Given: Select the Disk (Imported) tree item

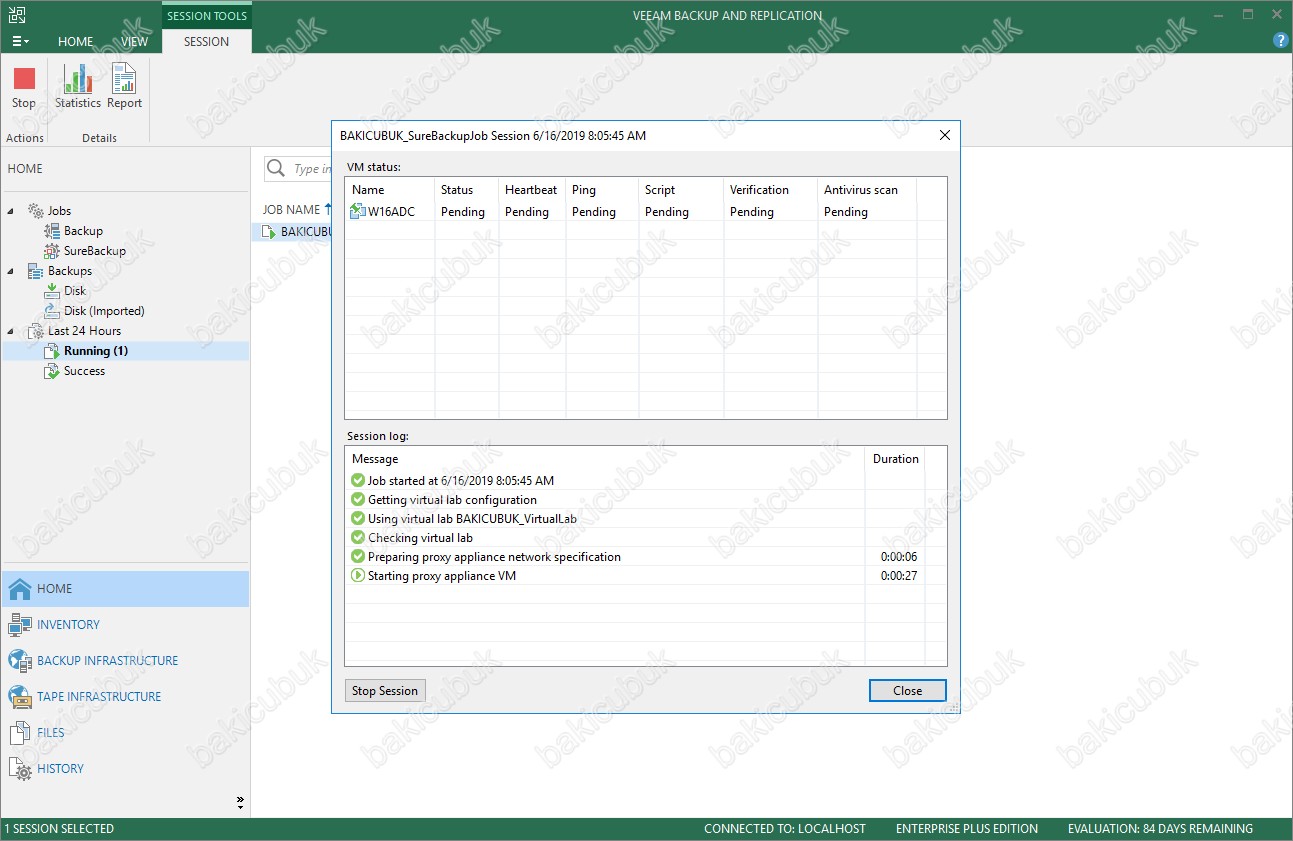Looking at the screenshot, I should click(104, 311).
